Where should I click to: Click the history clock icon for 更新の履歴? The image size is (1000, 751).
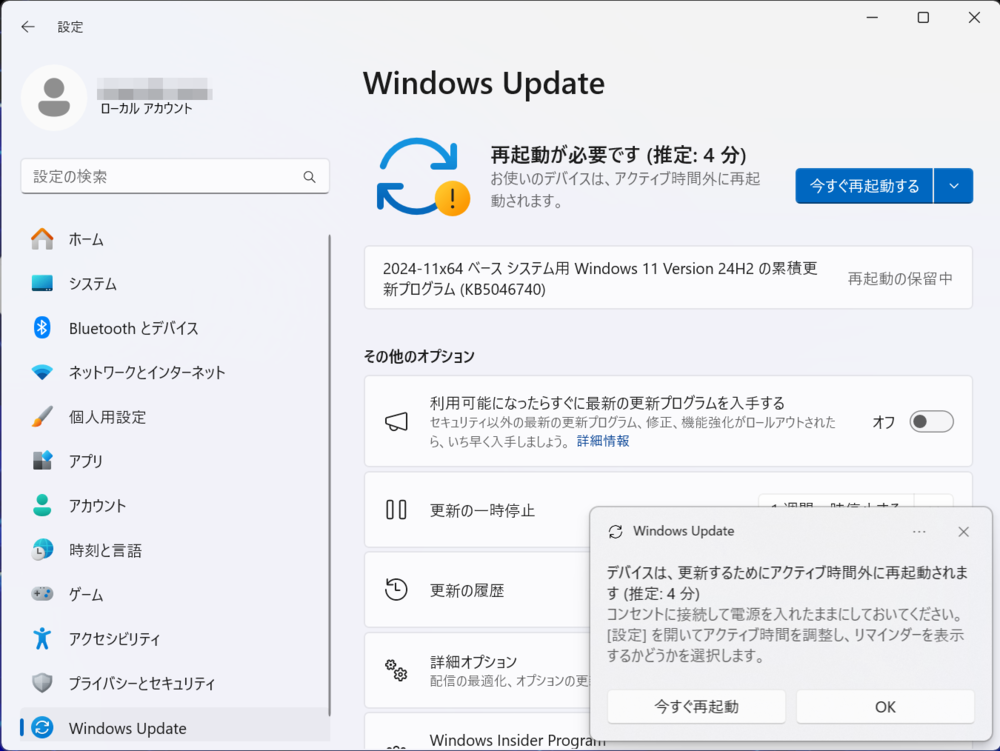click(x=396, y=589)
